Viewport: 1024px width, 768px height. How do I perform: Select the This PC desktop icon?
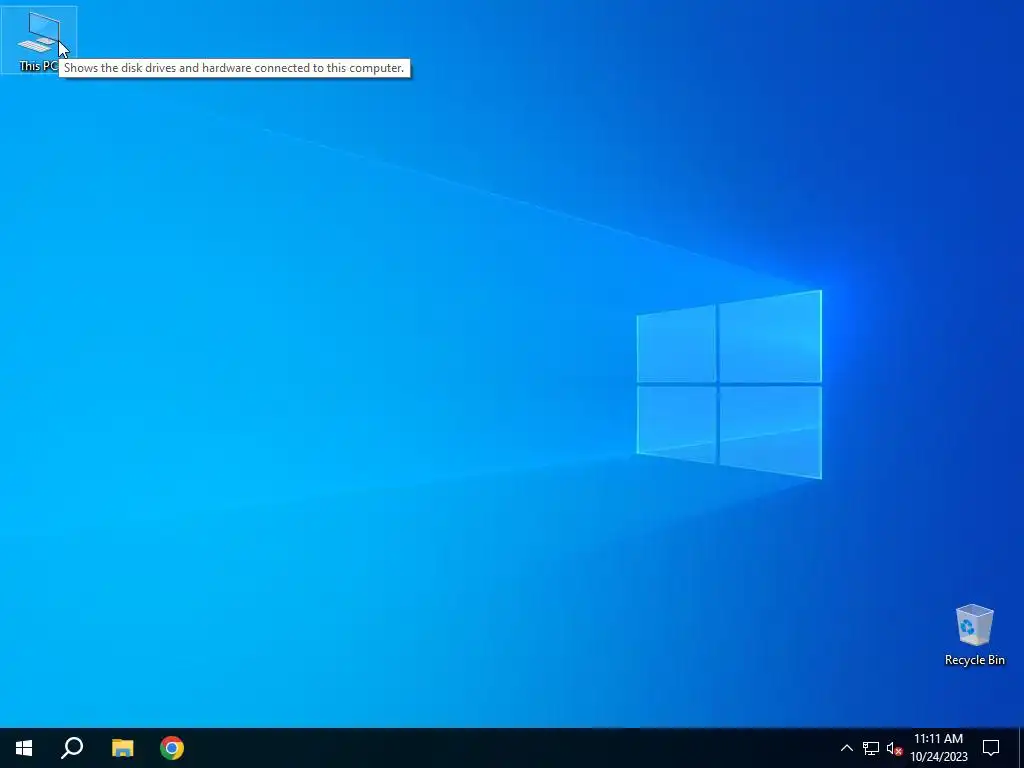(39, 39)
